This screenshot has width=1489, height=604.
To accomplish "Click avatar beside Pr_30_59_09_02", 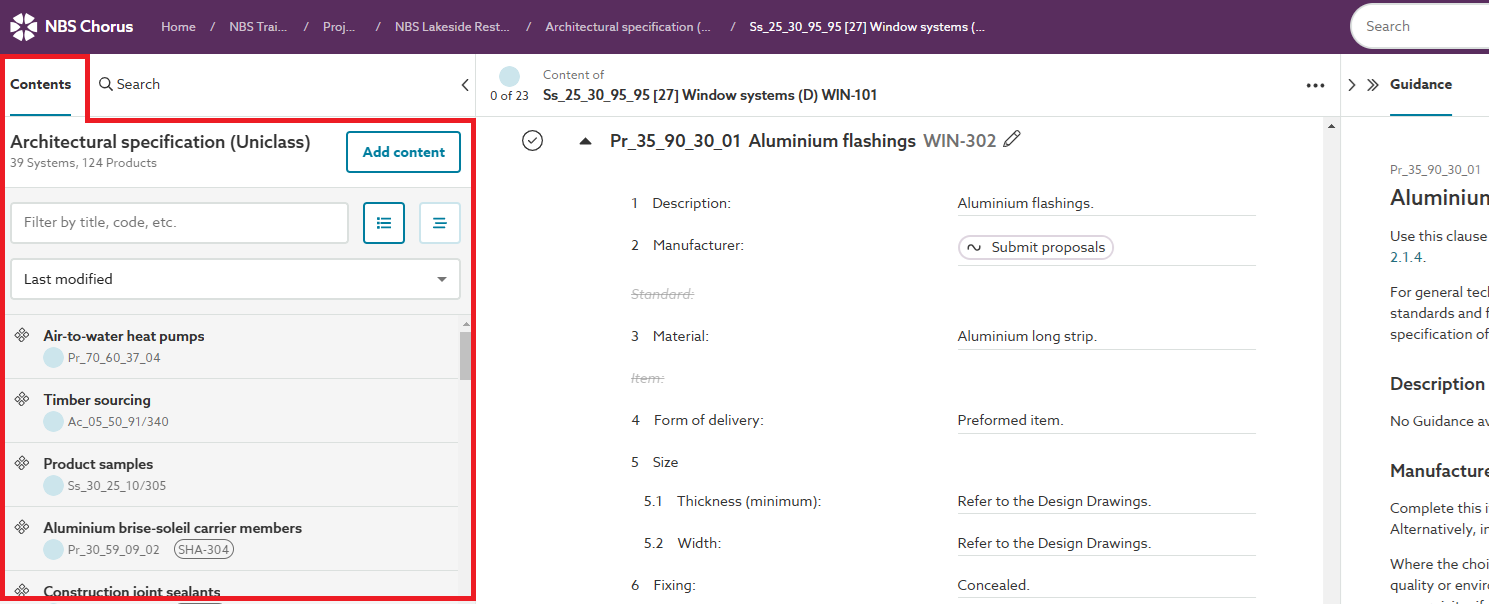I will [54, 549].
